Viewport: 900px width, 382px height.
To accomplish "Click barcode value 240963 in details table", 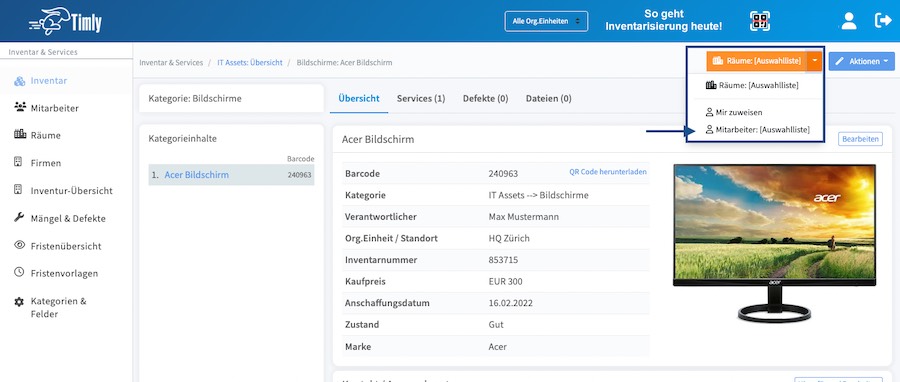I will click(503, 174).
